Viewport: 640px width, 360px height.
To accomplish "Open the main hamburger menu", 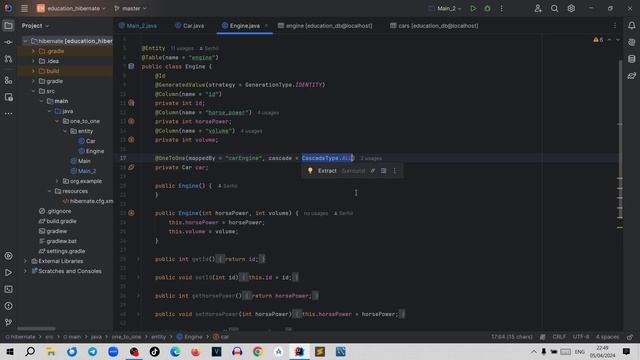I will [24, 8].
